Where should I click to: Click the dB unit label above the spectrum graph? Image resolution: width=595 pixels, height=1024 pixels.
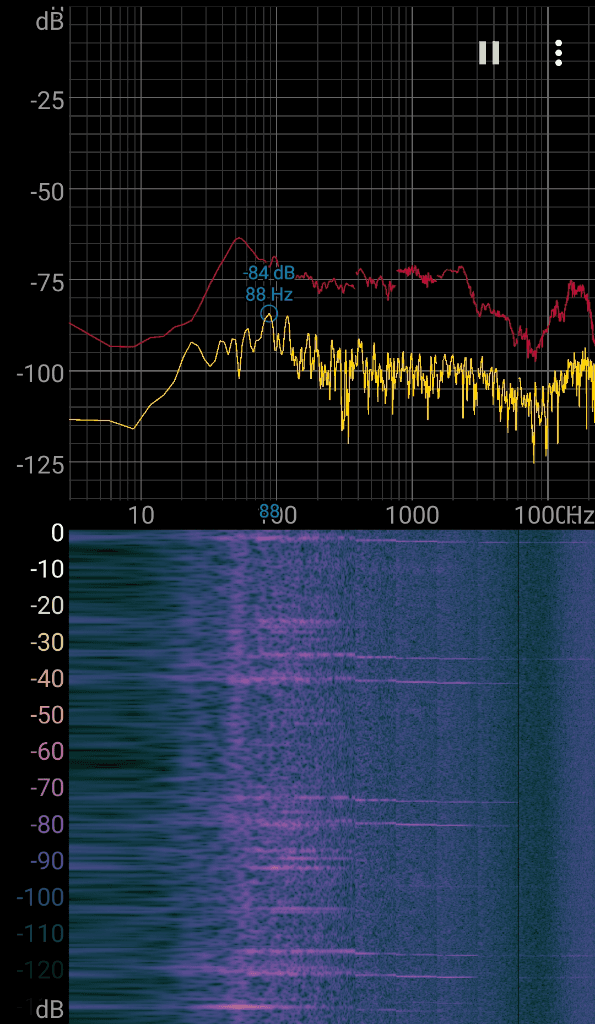point(50,22)
